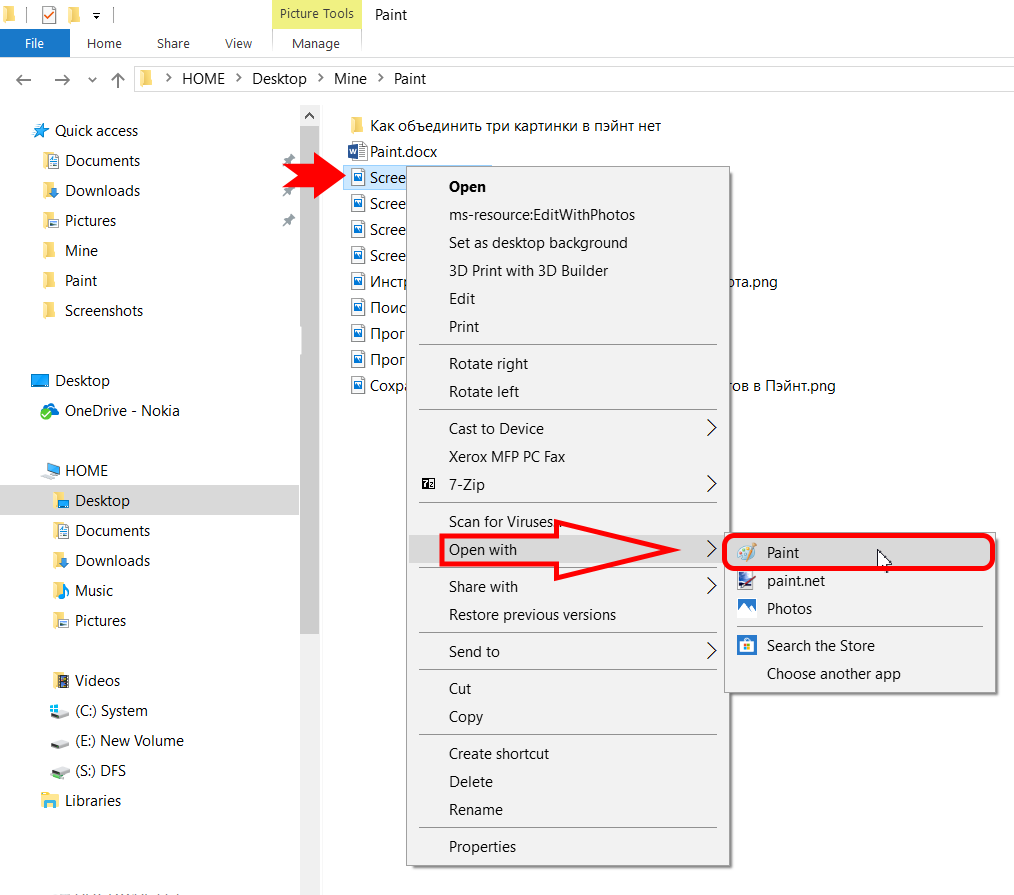This screenshot has height=895, width=1014.
Task: Select Downloads under Quick access
Action: point(102,191)
